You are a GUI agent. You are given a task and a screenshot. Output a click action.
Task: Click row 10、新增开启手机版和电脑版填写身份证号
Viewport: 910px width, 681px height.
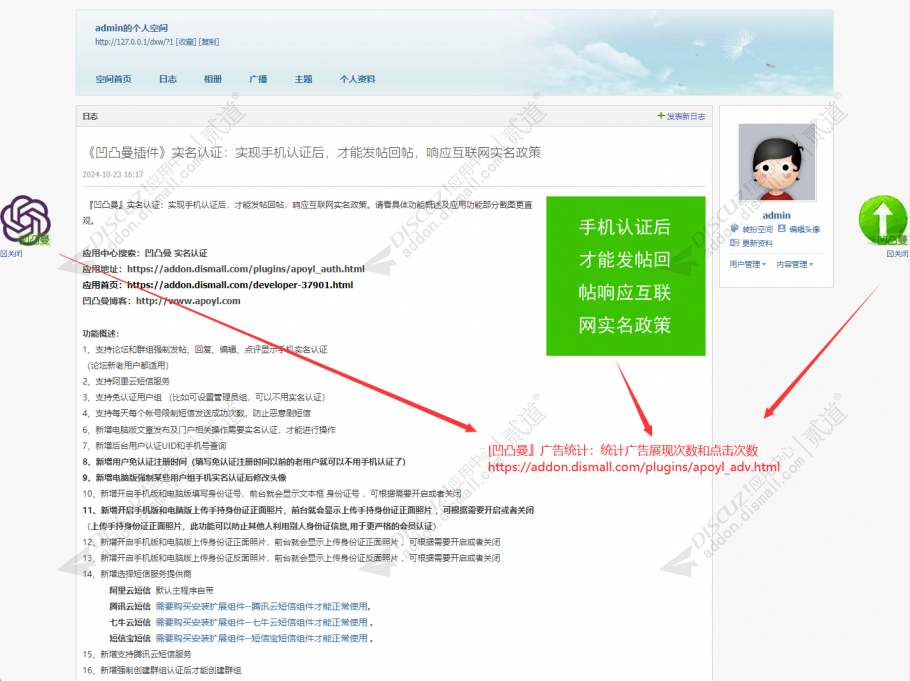tap(272, 493)
